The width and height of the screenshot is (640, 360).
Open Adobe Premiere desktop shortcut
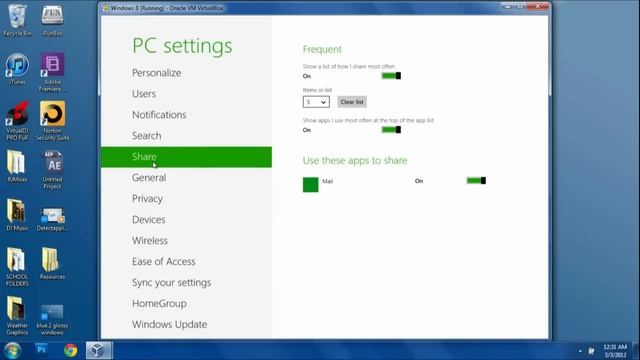tap(52, 72)
